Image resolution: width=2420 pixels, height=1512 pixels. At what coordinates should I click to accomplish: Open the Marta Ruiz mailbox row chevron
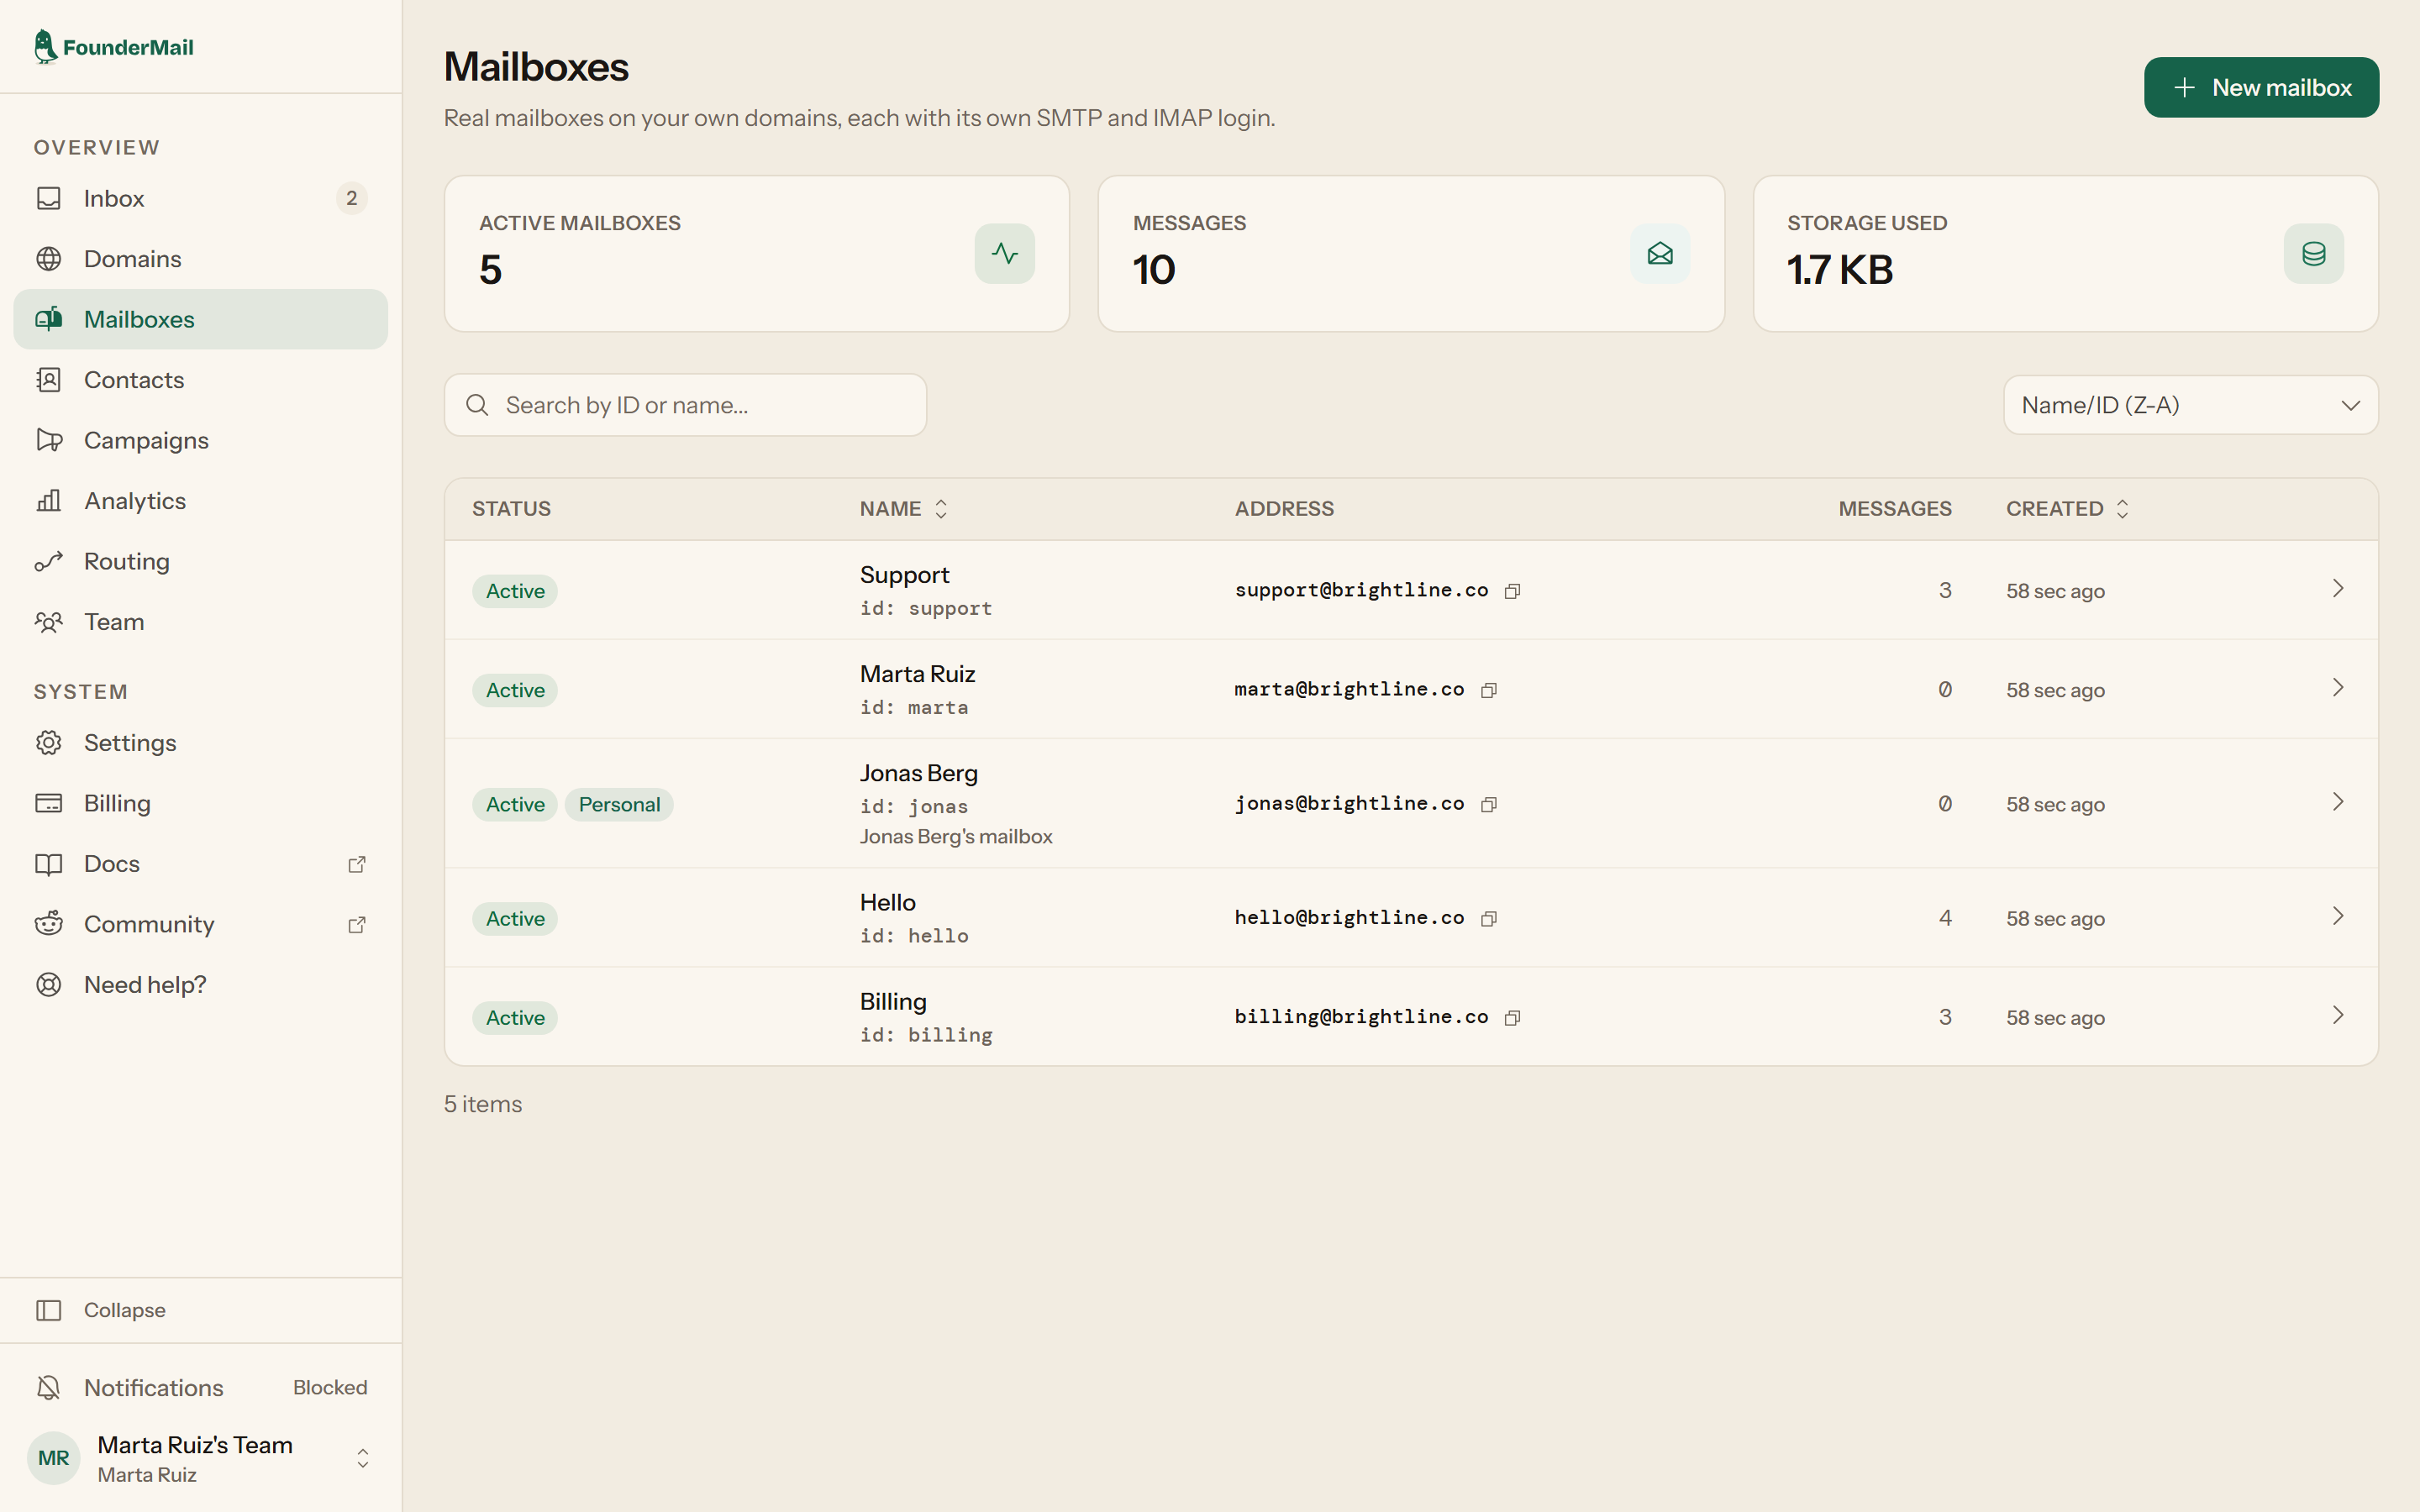click(x=2338, y=688)
